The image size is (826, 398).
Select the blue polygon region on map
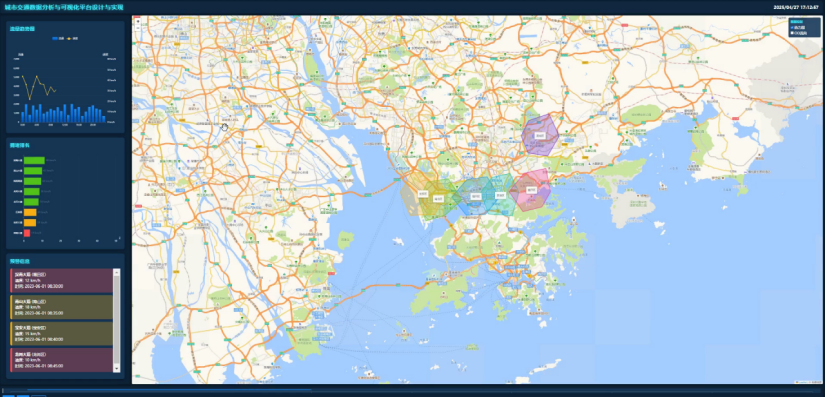475,196
